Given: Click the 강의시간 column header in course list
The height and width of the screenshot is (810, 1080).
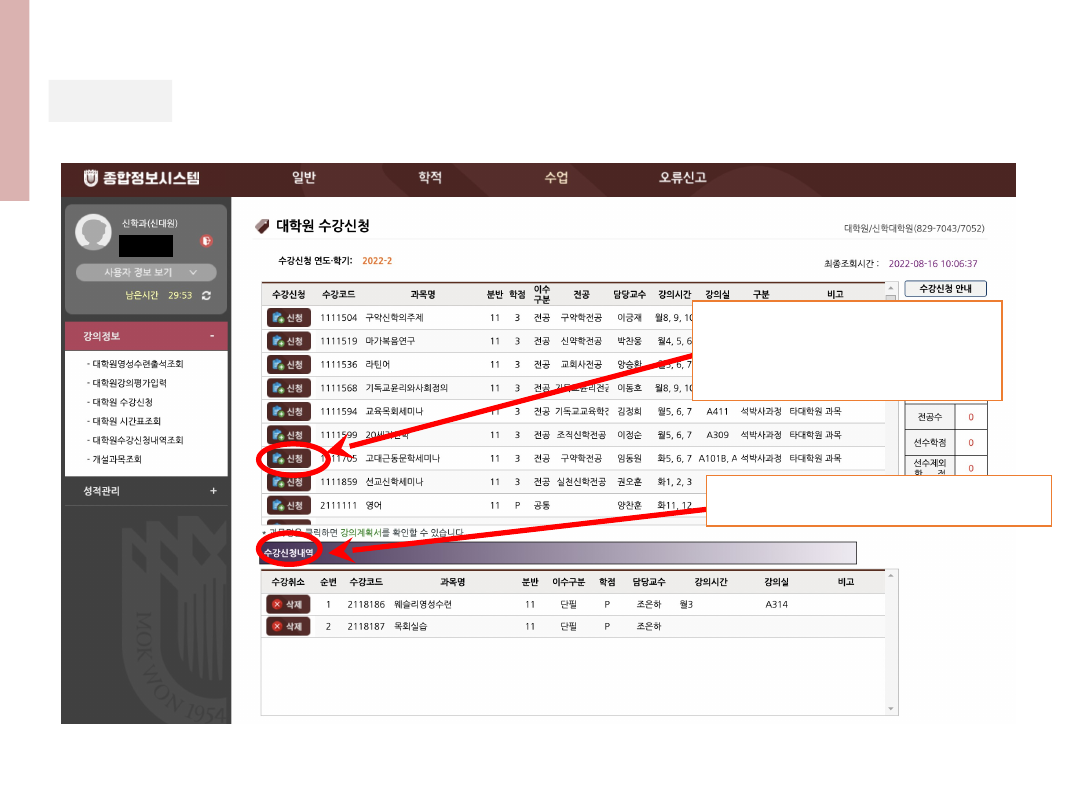Looking at the screenshot, I should click(x=674, y=294).
